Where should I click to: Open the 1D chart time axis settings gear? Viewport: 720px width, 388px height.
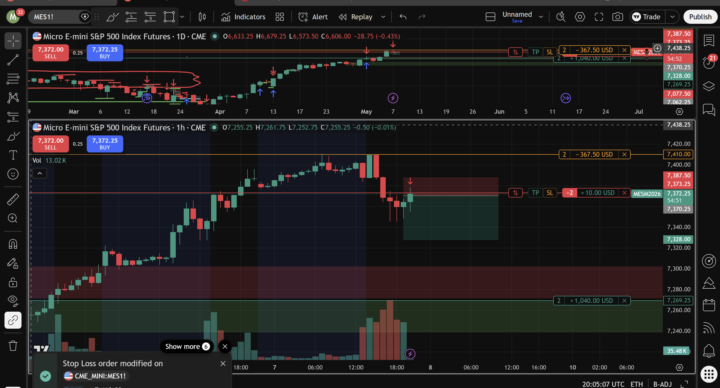(679, 112)
